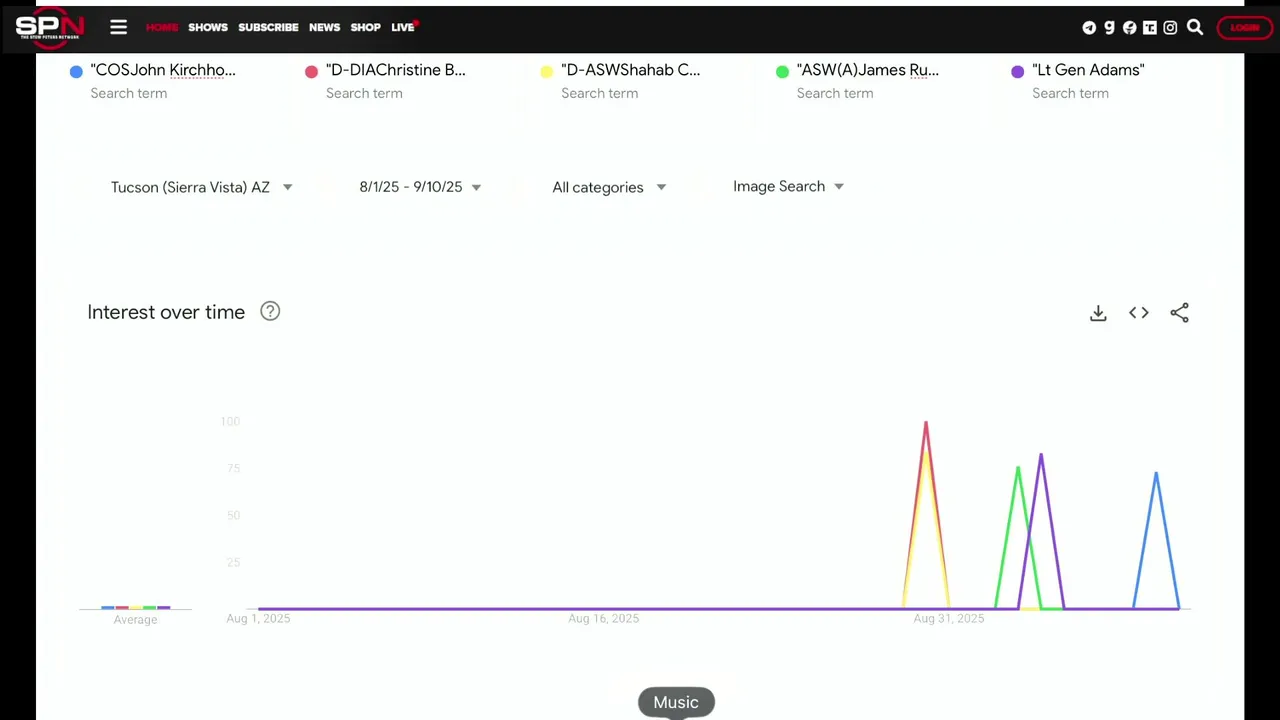Screen dimensions: 1280x720
Task: Go to the HOME menu item
Action: (162, 27)
